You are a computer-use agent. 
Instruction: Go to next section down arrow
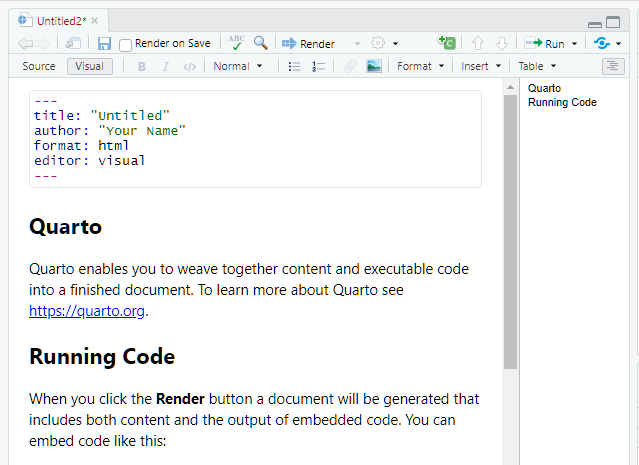click(502, 43)
